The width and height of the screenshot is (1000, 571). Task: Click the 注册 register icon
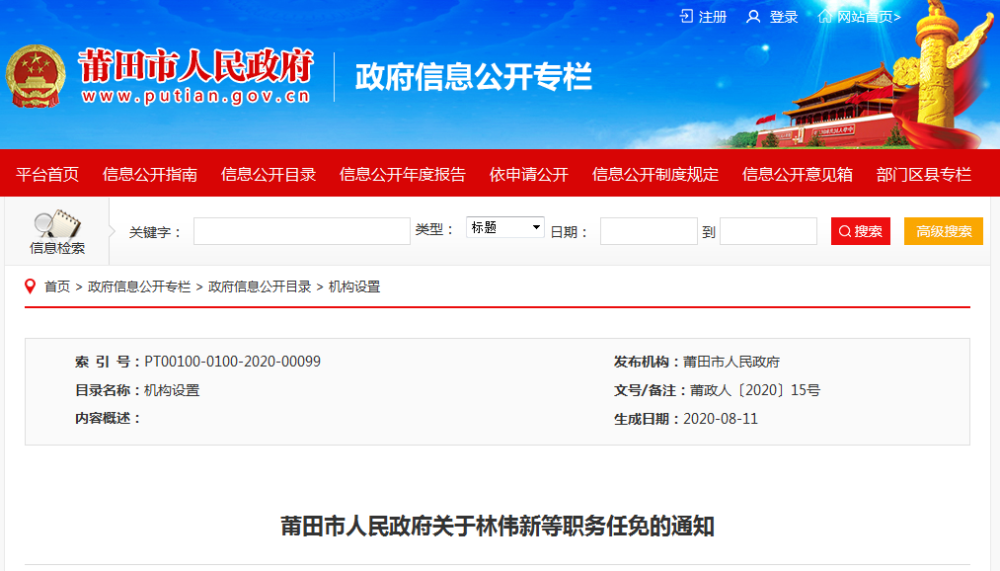click(x=686, y=16)
